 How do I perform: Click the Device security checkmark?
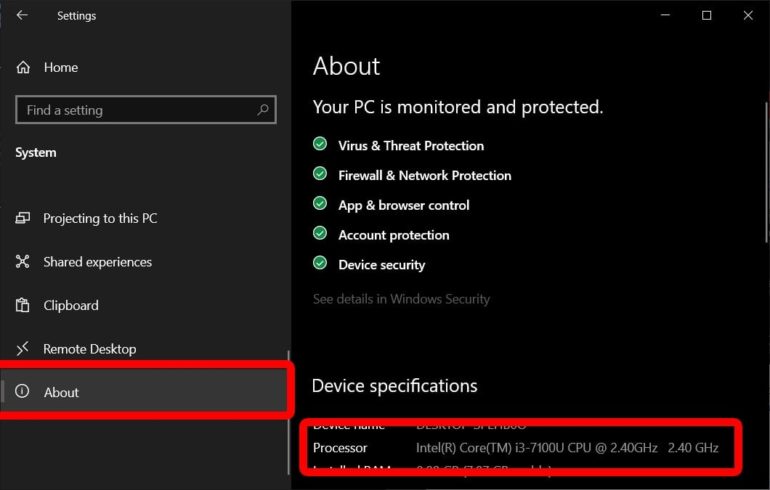(320, 265)
